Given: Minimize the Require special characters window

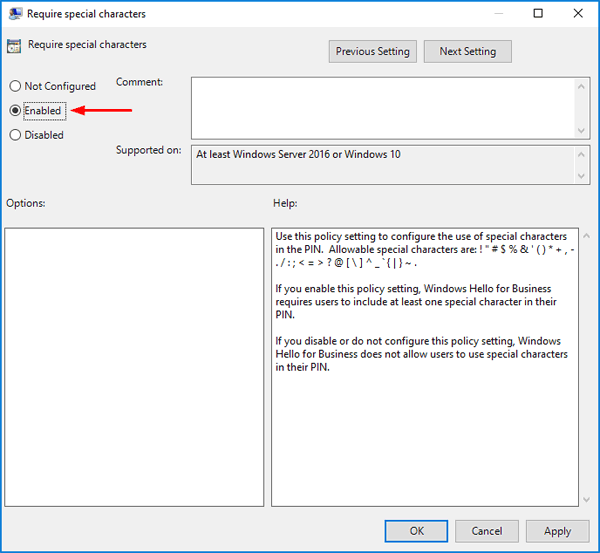Looking at the screenshot, I should coord(497,14).
